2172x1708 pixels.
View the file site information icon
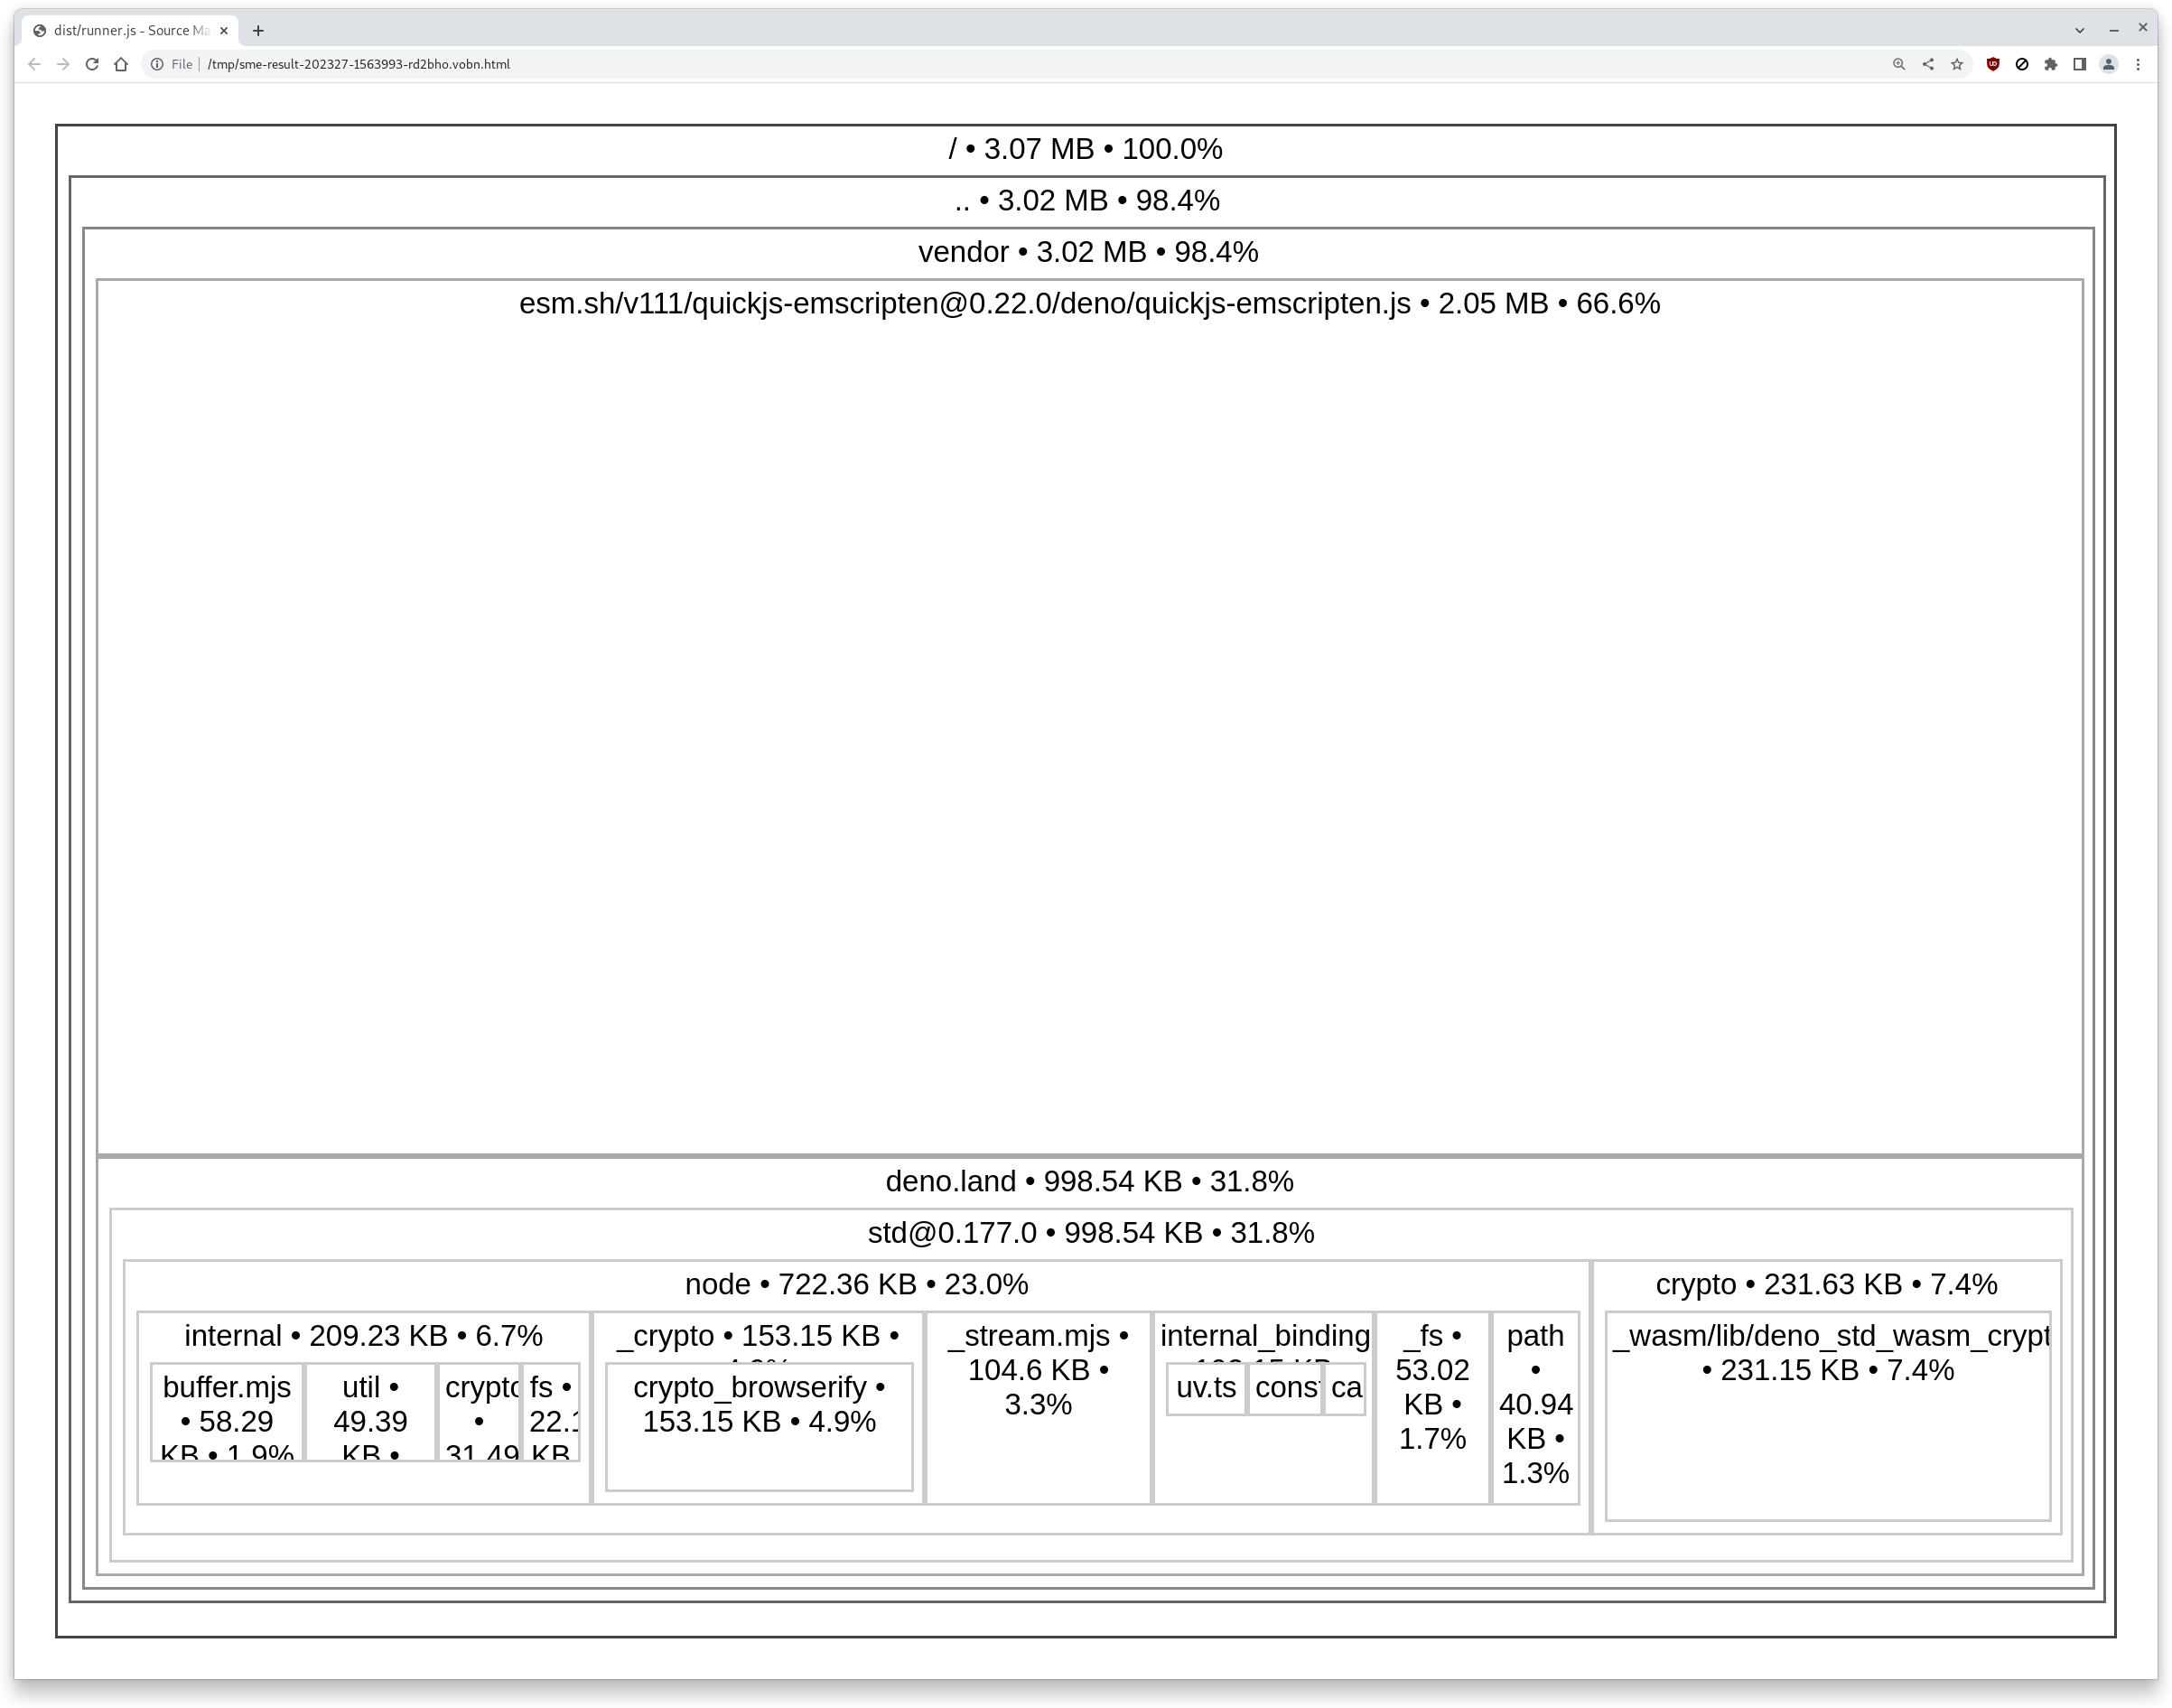coord(157,64)
